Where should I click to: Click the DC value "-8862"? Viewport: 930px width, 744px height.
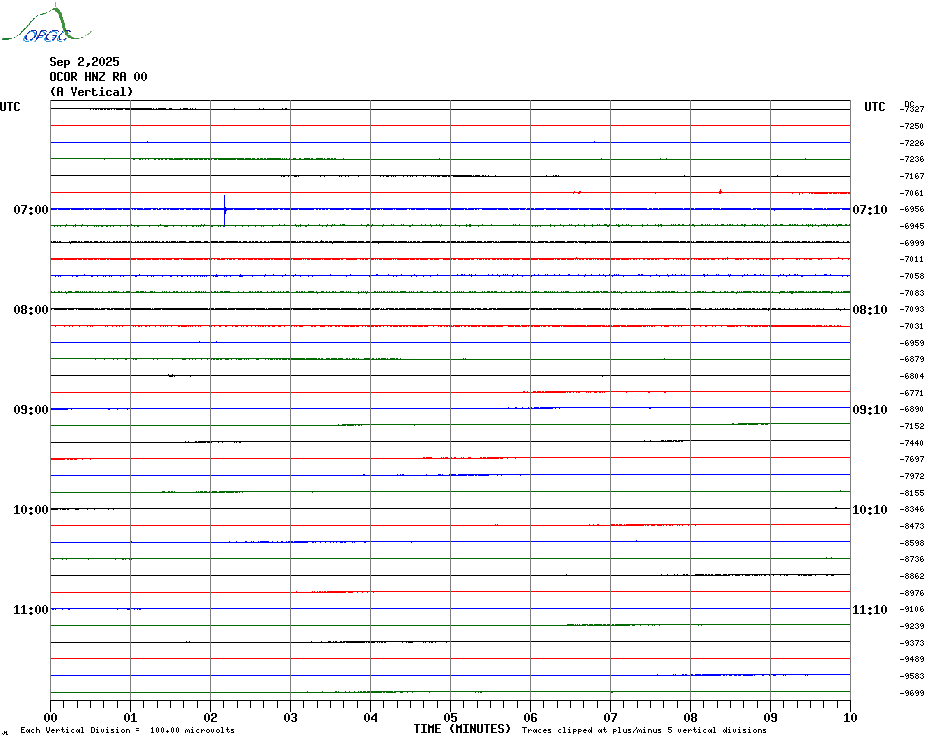pos(912,576)
